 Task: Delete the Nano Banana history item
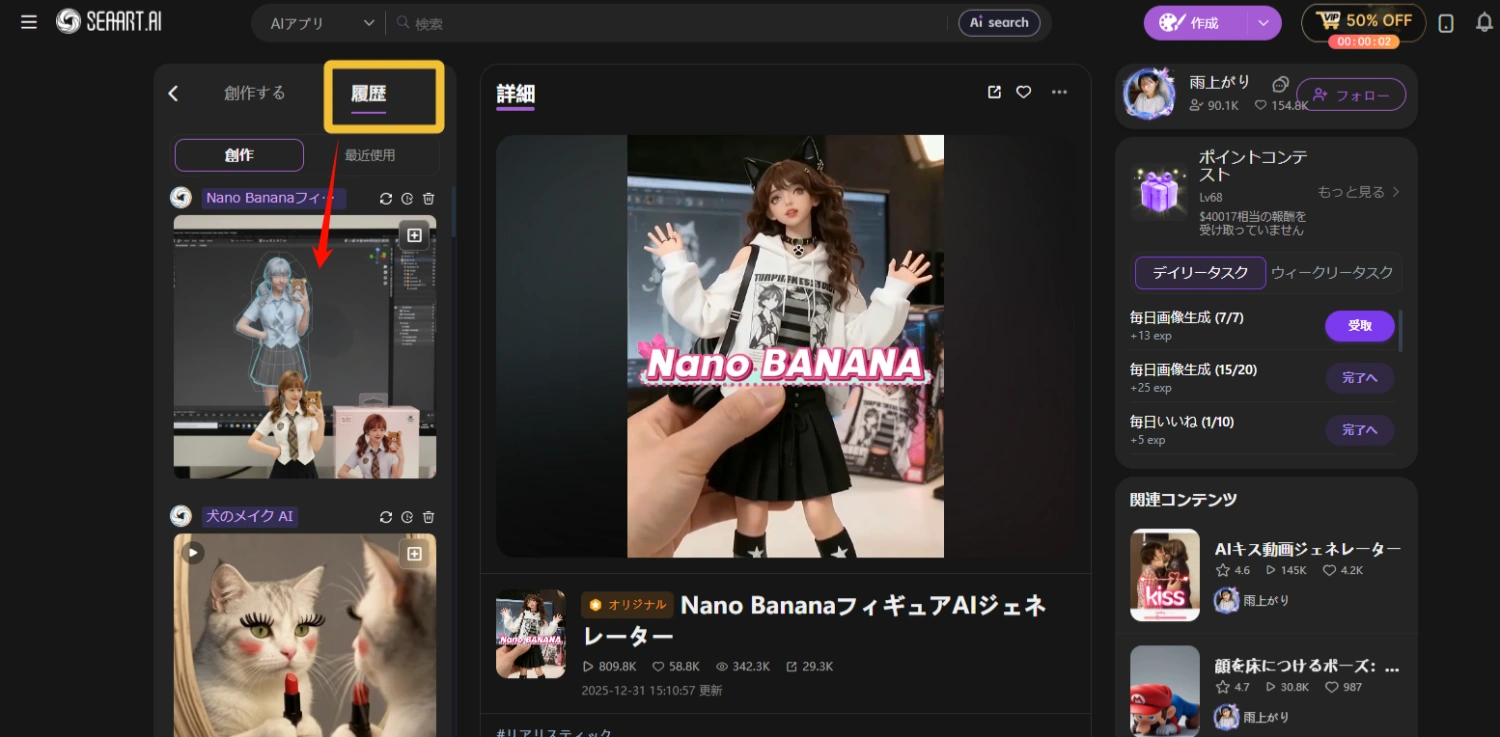428,198
